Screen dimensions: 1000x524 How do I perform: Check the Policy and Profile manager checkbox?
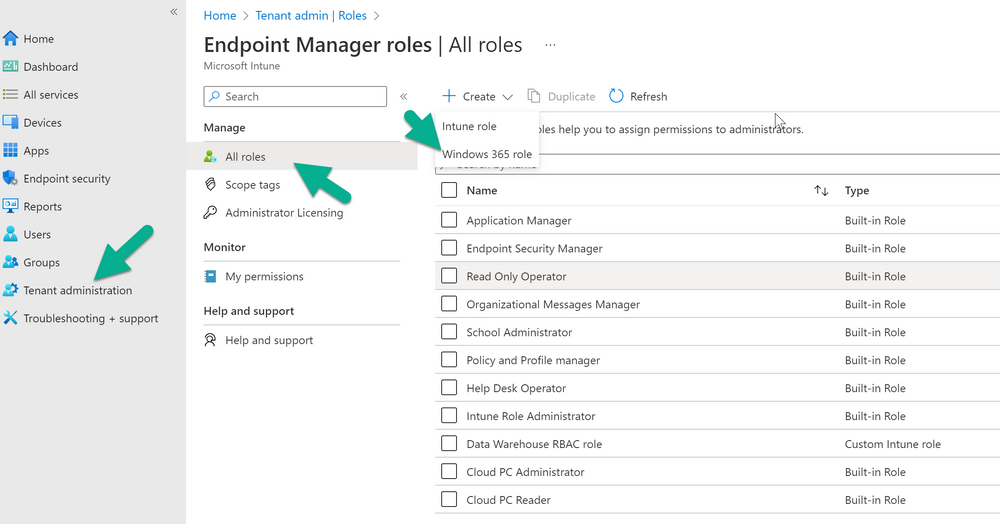tap(449, 360)
